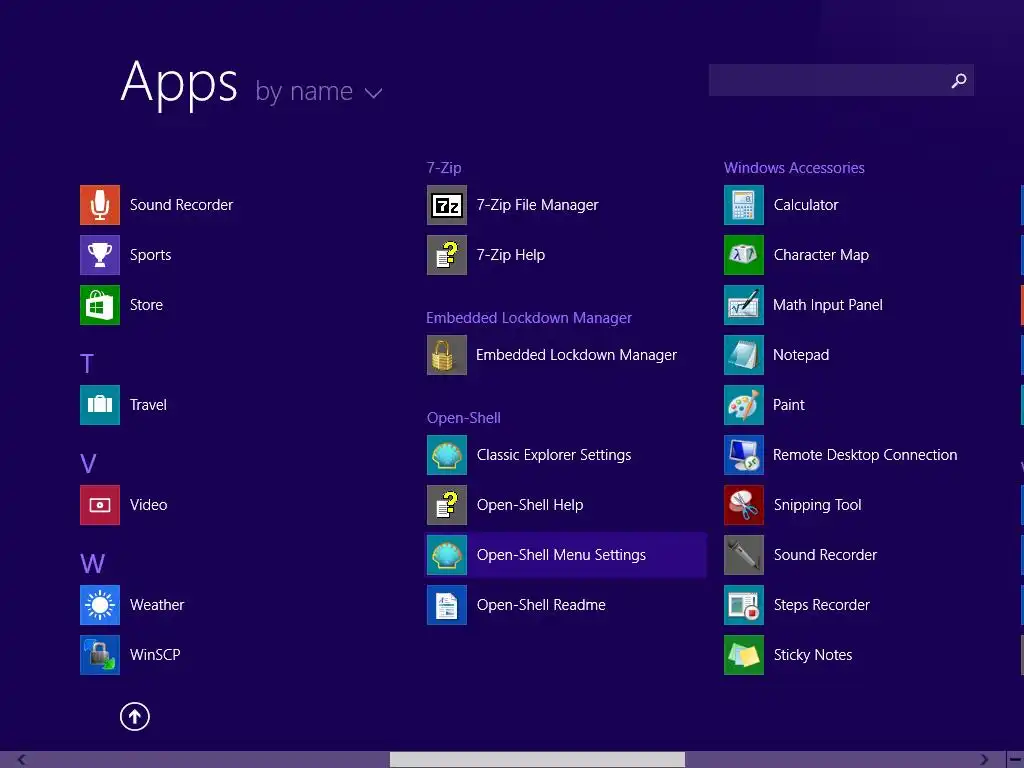Open the Travel suitcase icon
Viewport: 1024px width, 768px height.
(x=100, y=405)
